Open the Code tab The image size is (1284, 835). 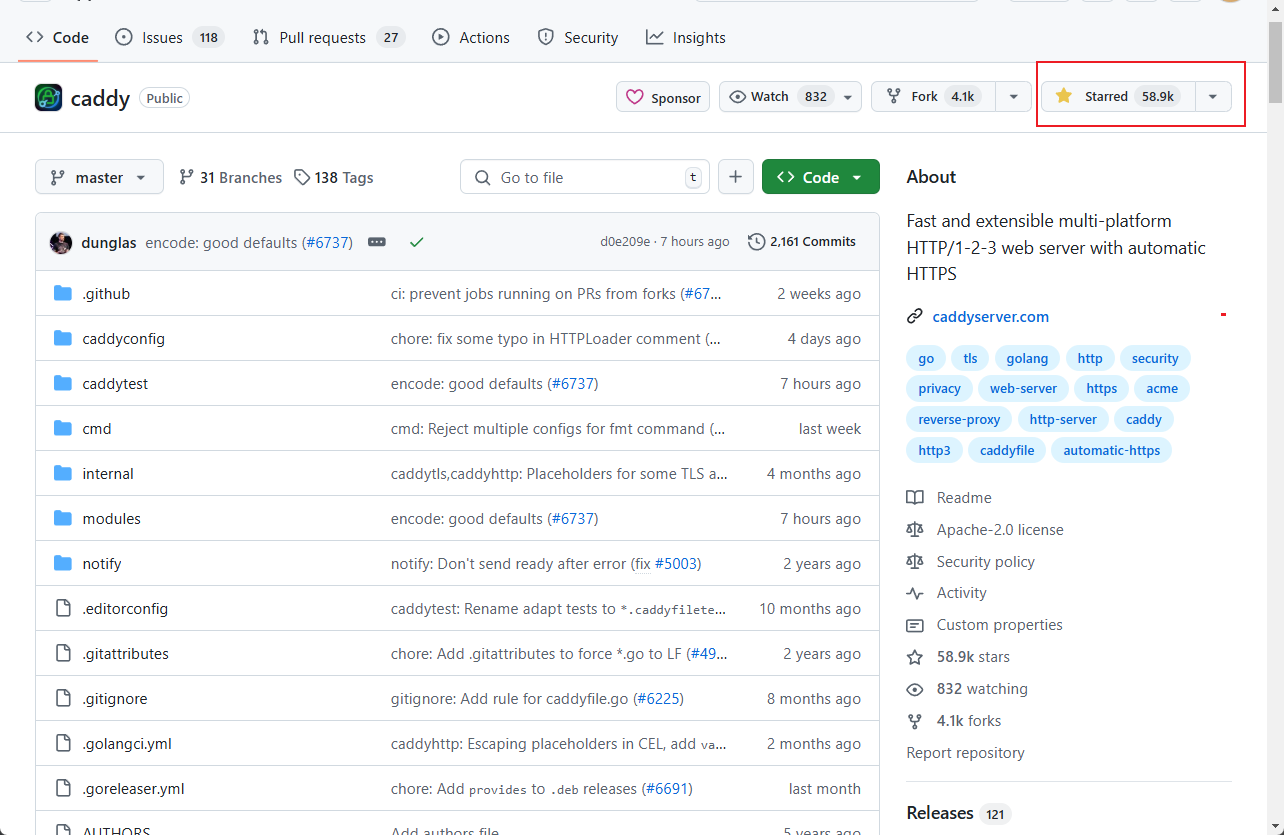pos(57,37)
